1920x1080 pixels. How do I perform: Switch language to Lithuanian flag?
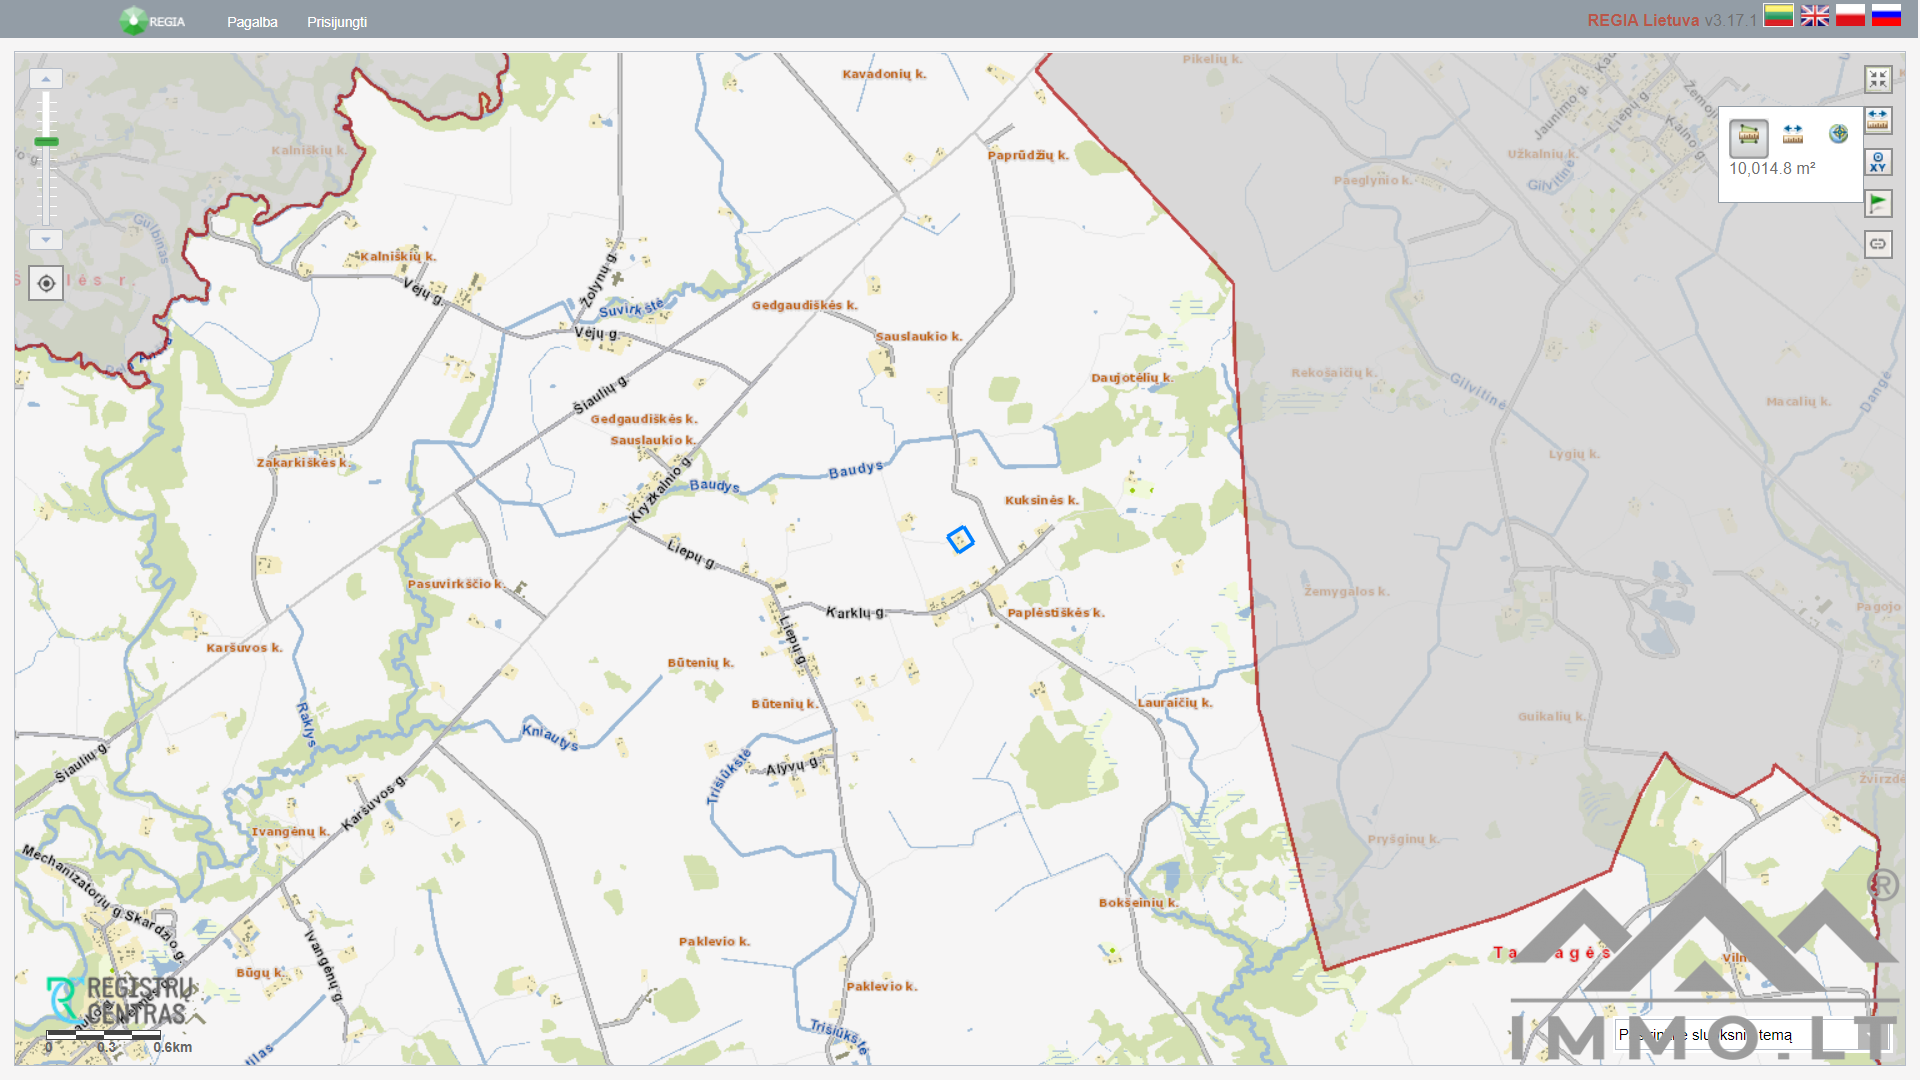[1778, 15]
